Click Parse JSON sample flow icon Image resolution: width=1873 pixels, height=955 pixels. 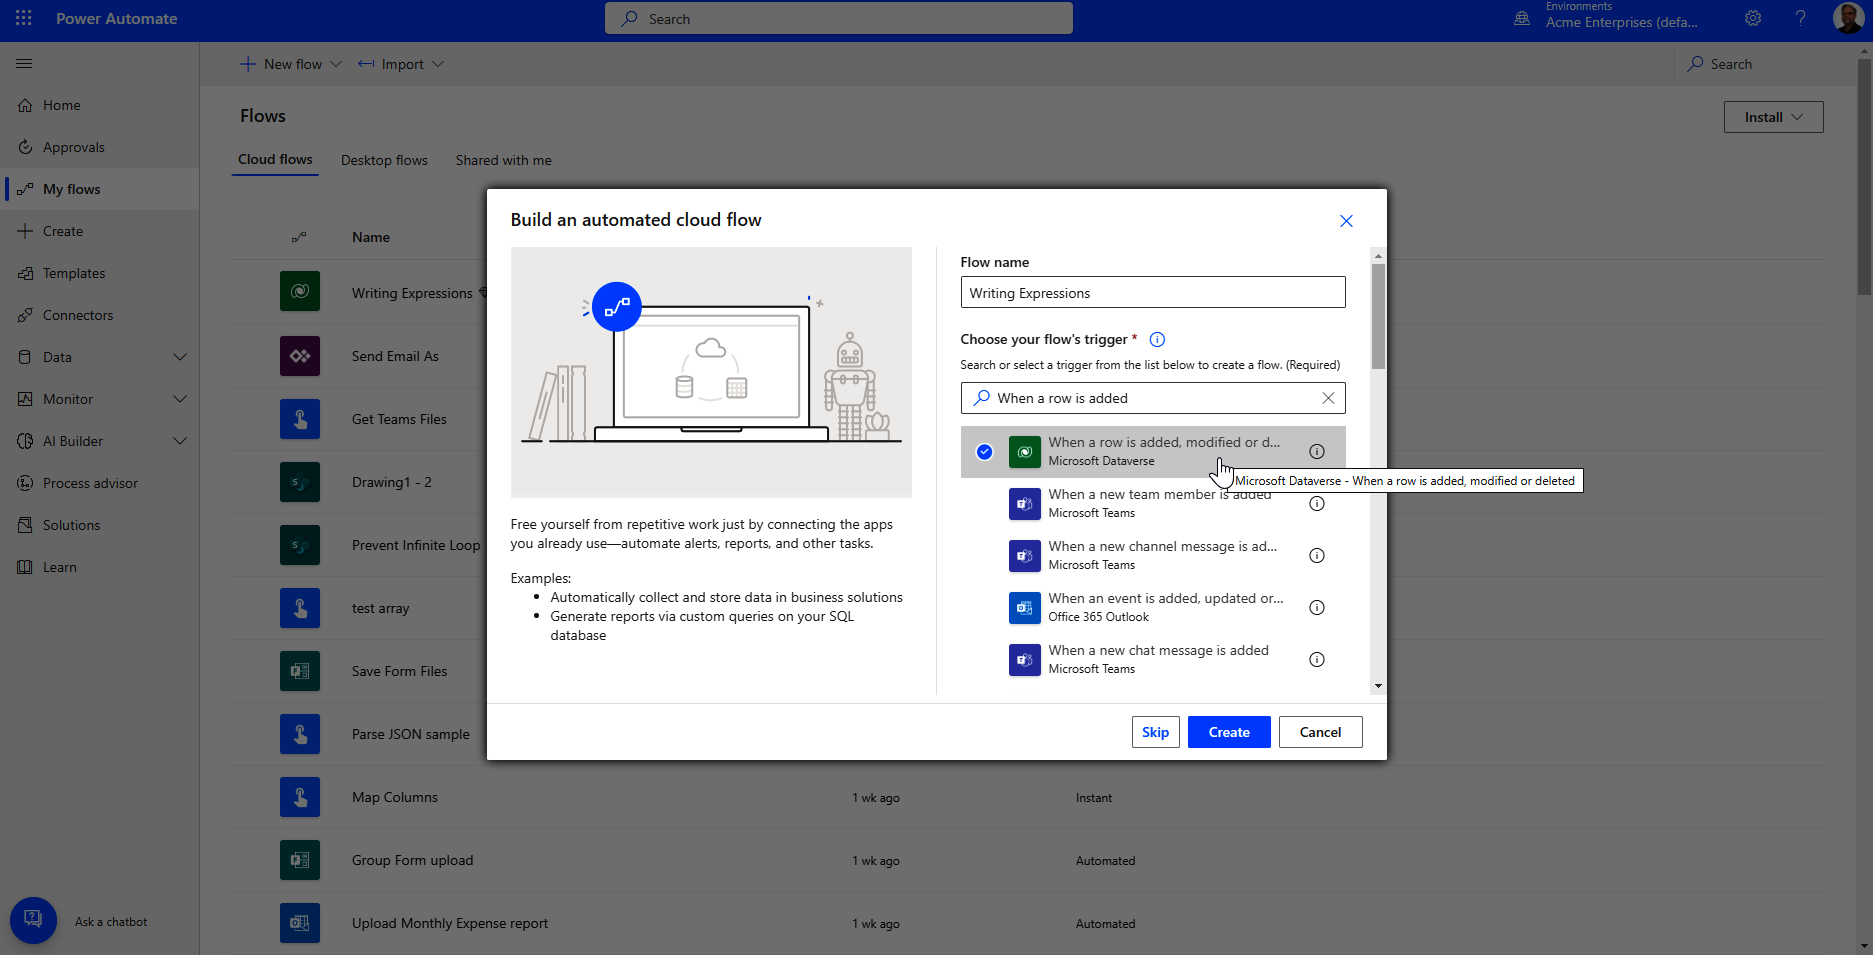tap(300, 734)
